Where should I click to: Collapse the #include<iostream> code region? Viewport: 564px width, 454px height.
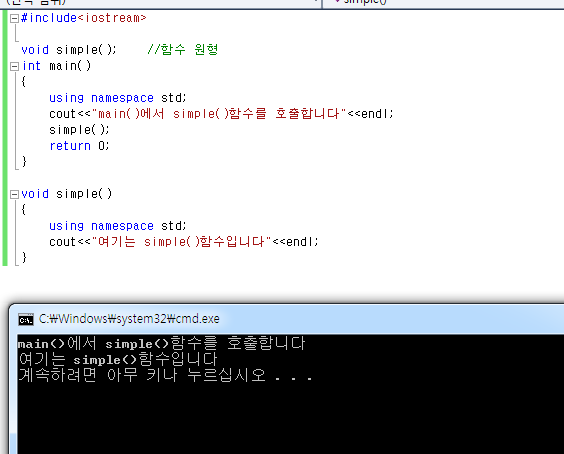coord(14,18)
